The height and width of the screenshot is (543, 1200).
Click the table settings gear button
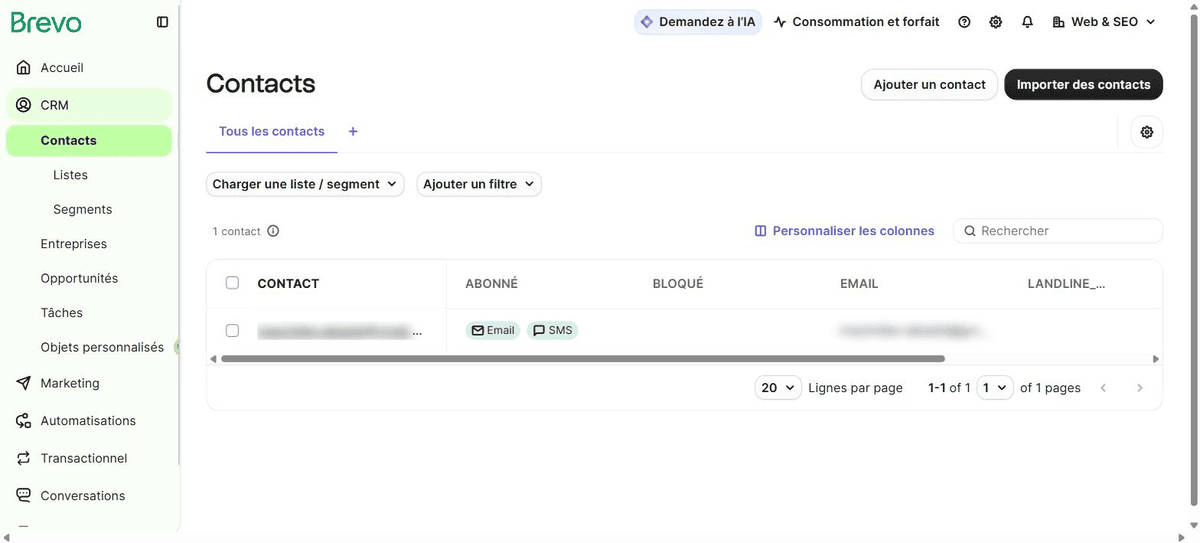tap(1147, 132)
